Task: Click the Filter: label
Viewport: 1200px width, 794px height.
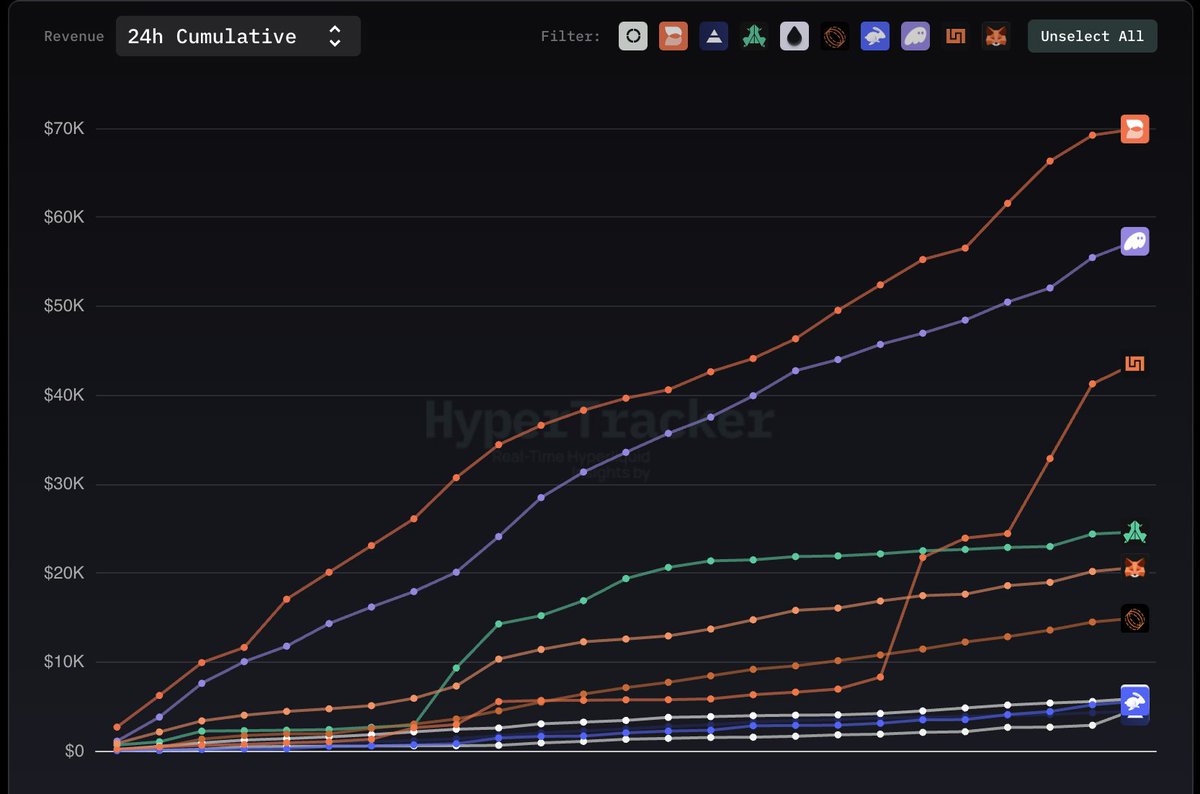Action: pyautogui.click(x=571, y=37)
